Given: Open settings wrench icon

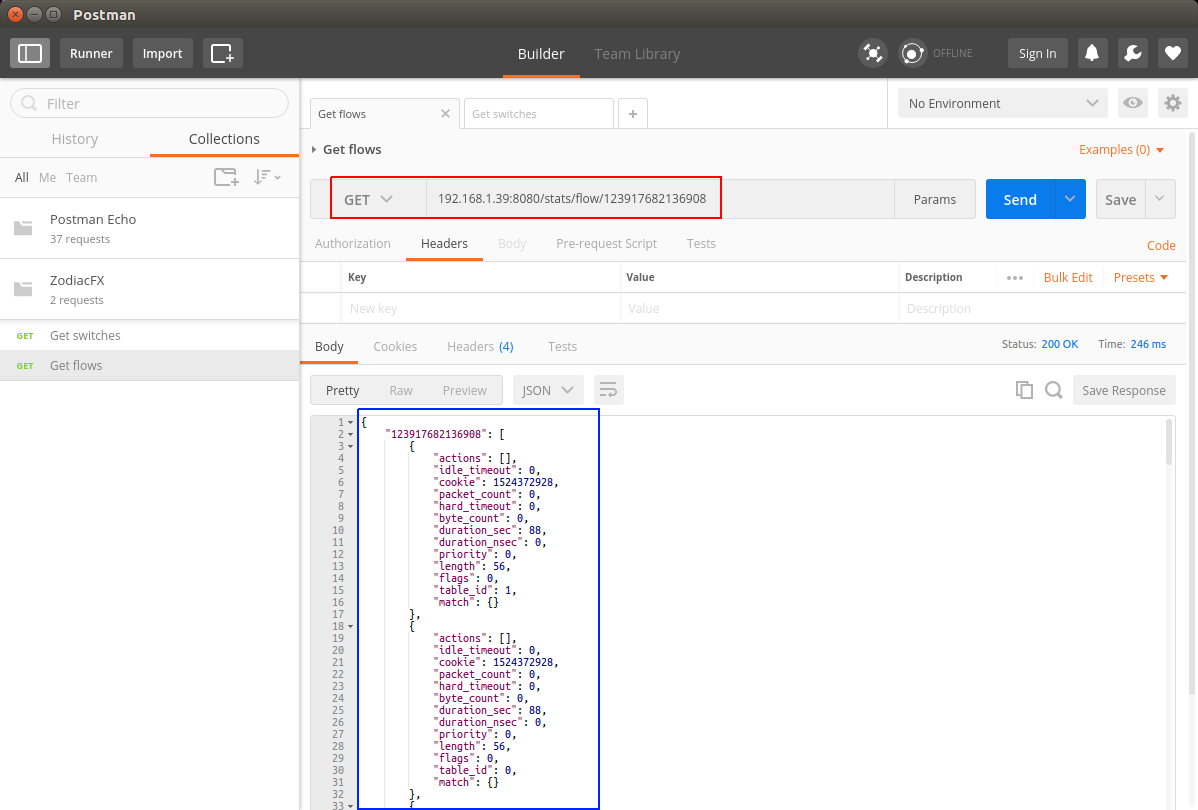Looking at the screenshot, I should coord(1132,53).
